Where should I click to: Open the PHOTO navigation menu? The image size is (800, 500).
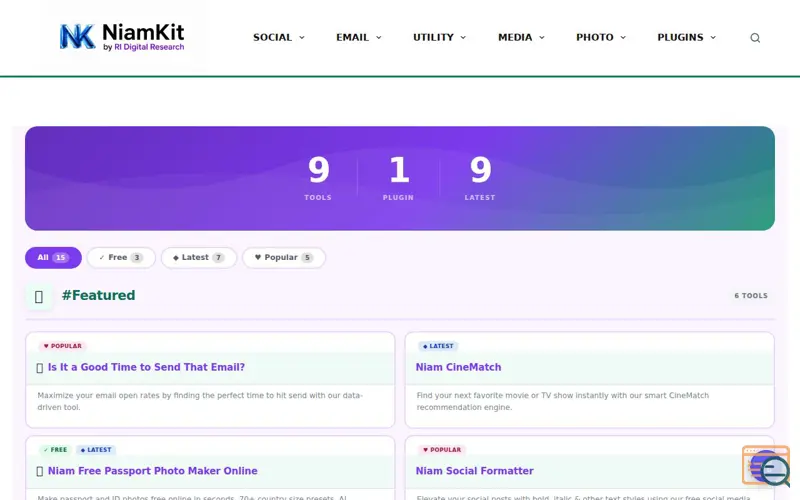pos(594,37)
